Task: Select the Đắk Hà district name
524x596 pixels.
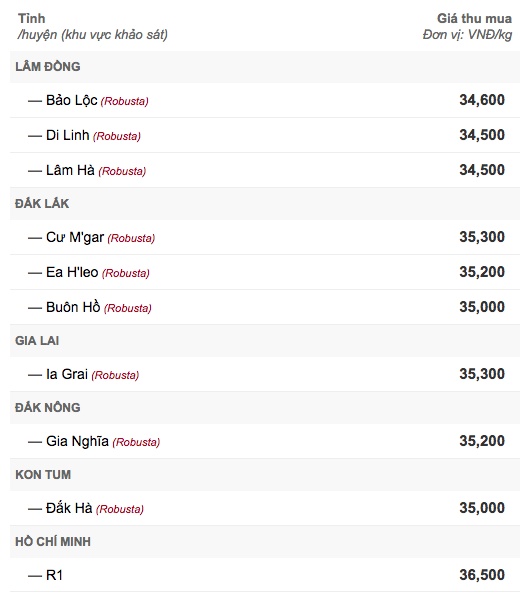Action: coord(69,508)
